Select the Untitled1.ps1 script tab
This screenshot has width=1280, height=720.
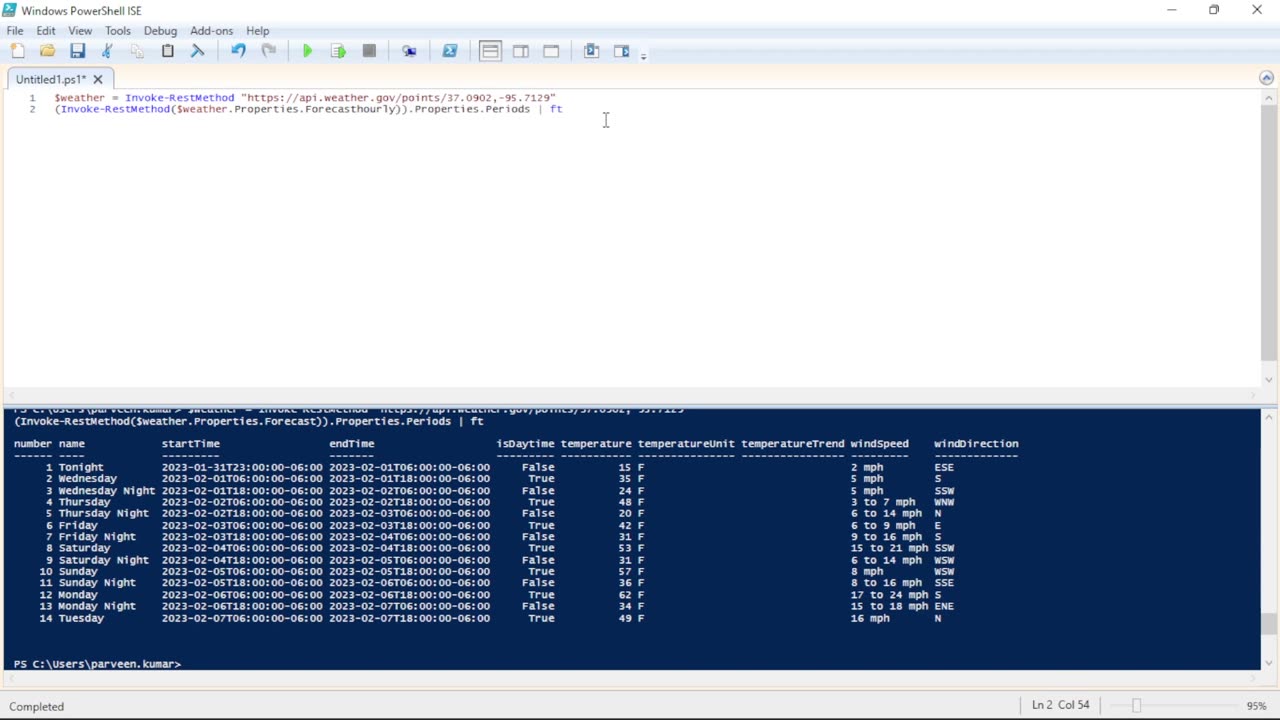[51, 79]
